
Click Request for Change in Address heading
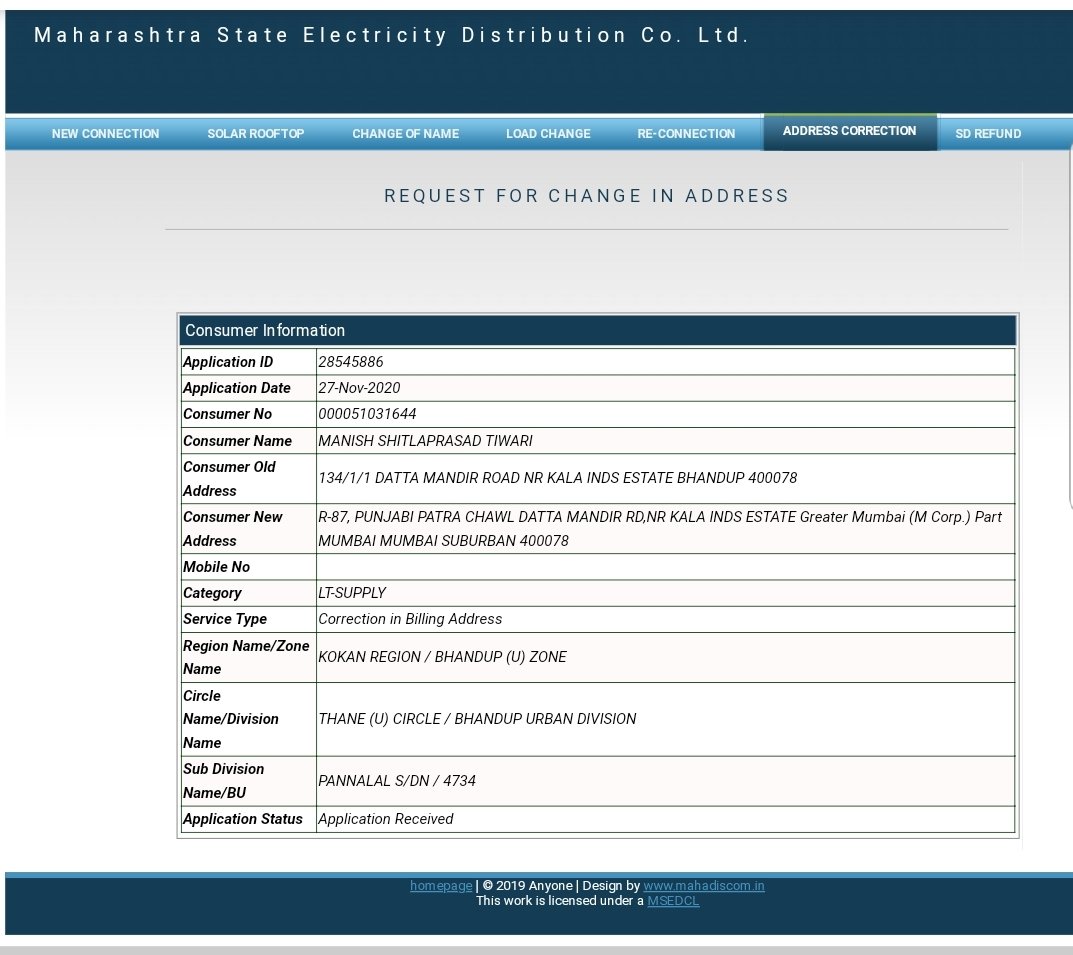coord(586,196)
